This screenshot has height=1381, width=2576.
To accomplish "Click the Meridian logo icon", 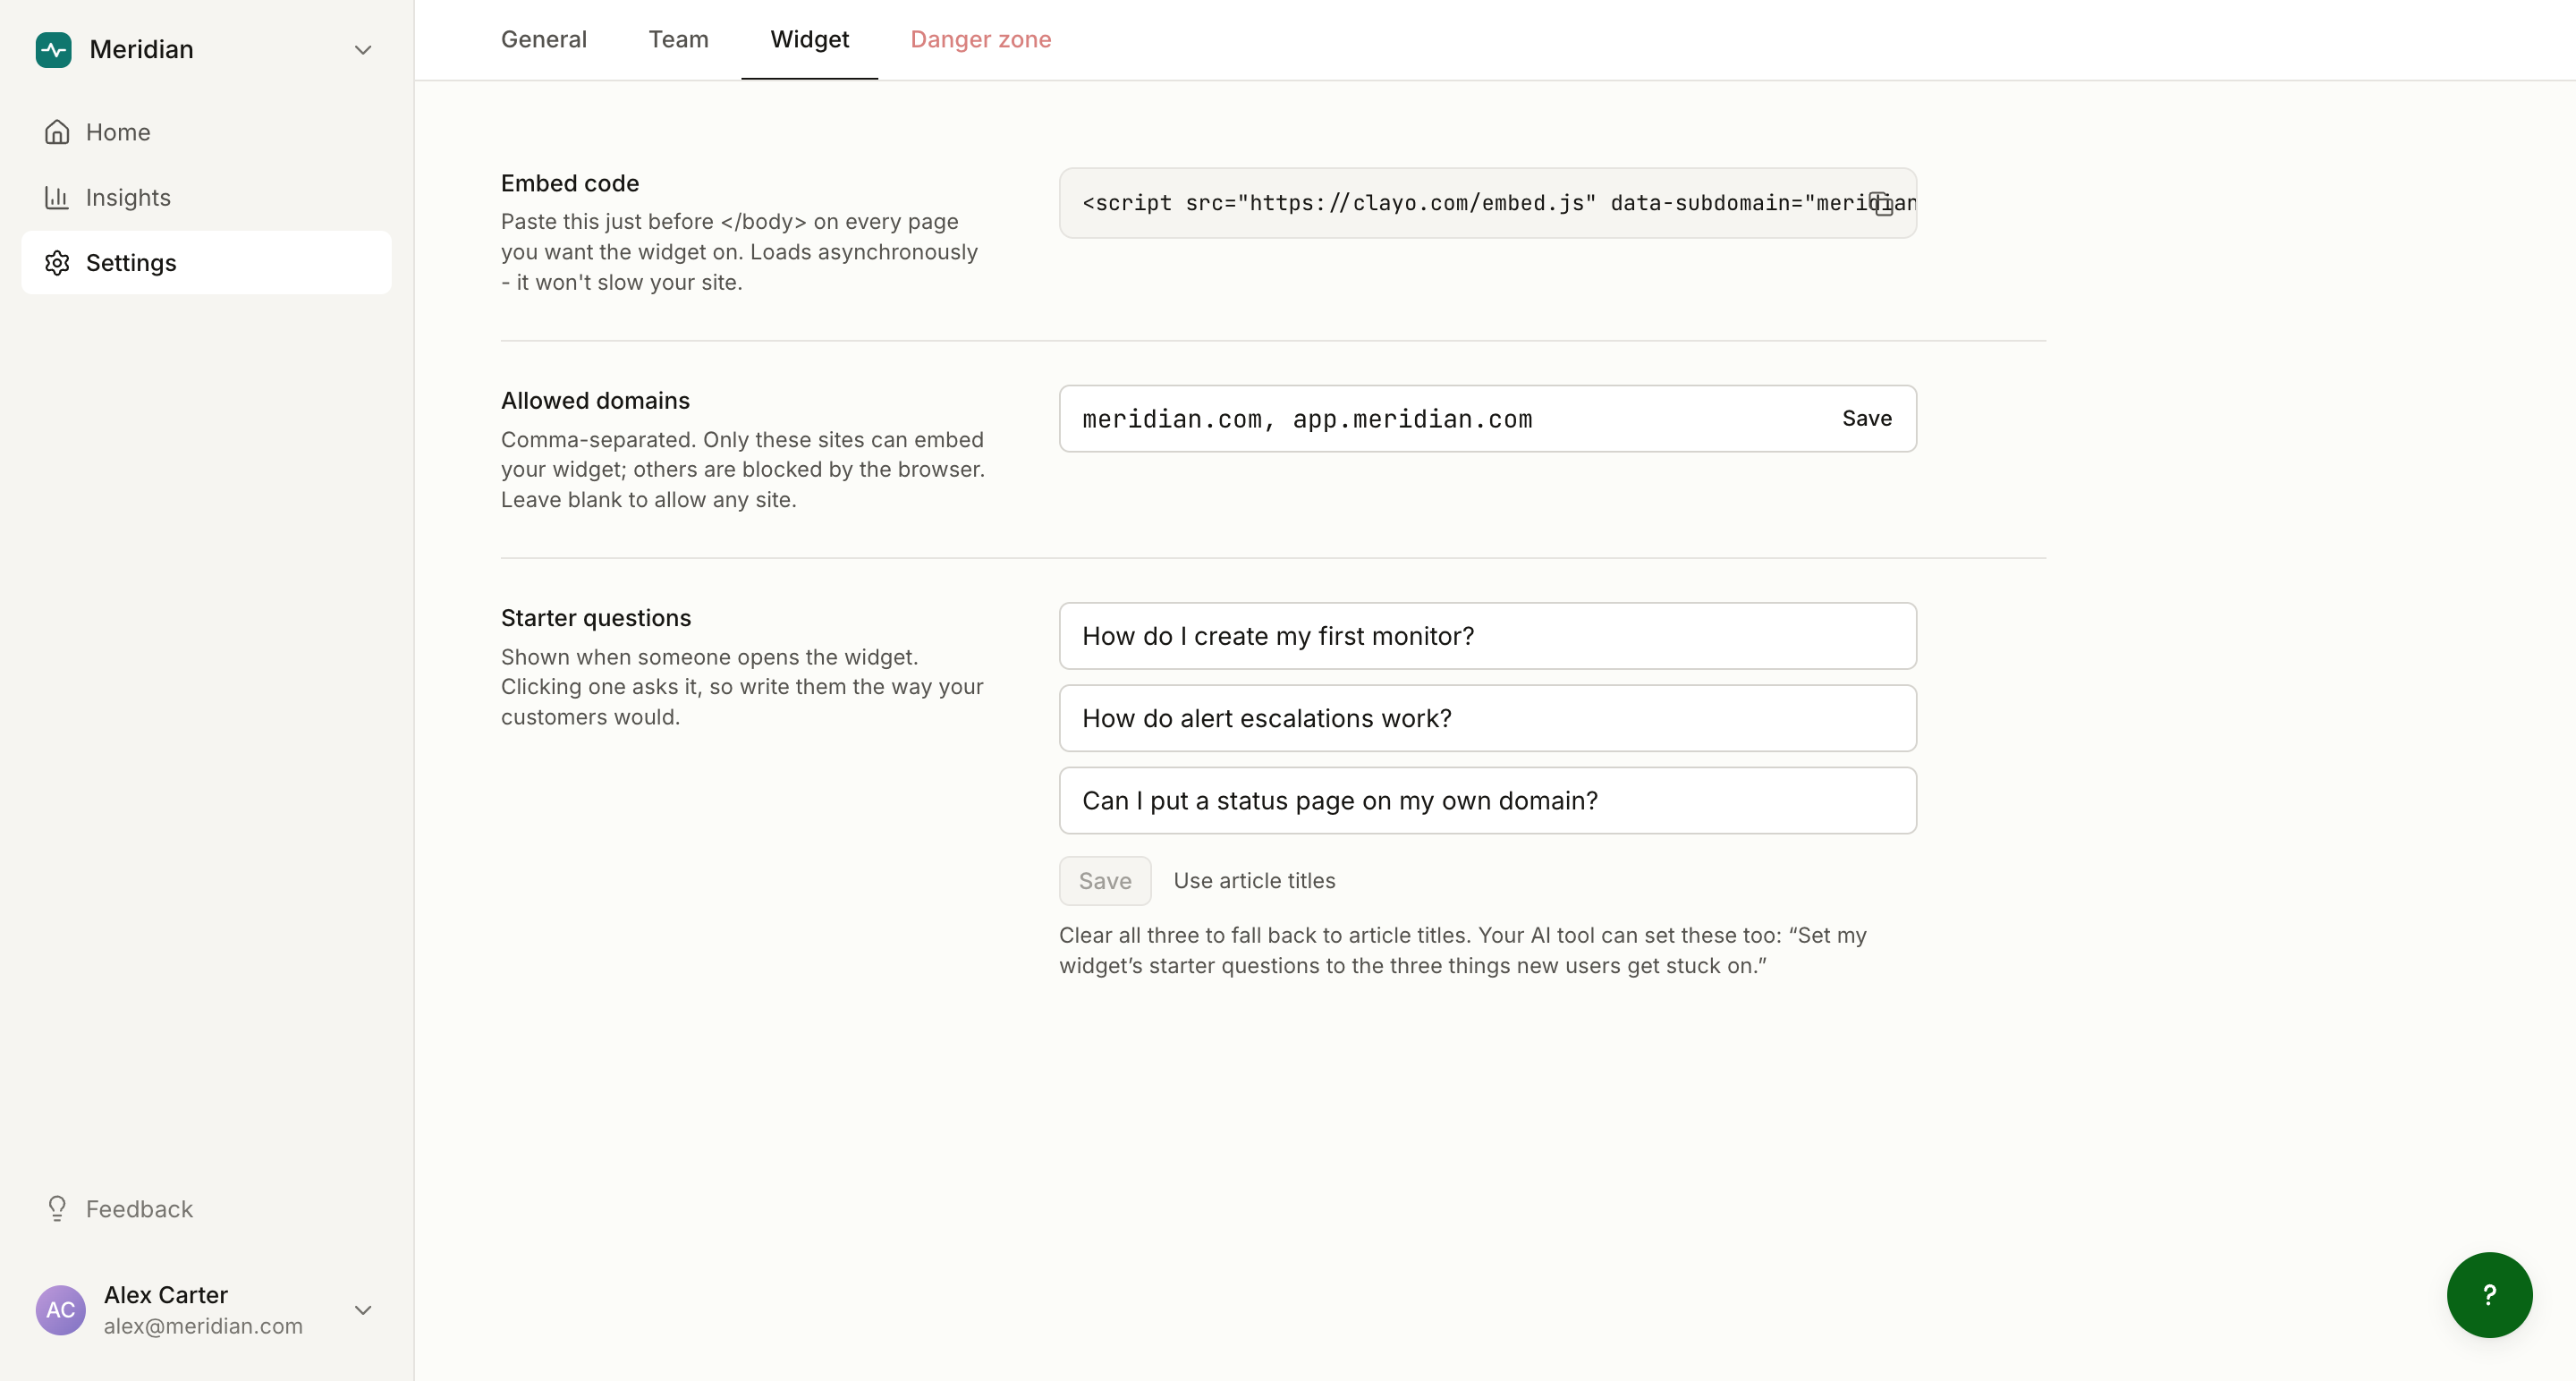I will (53, 49).
